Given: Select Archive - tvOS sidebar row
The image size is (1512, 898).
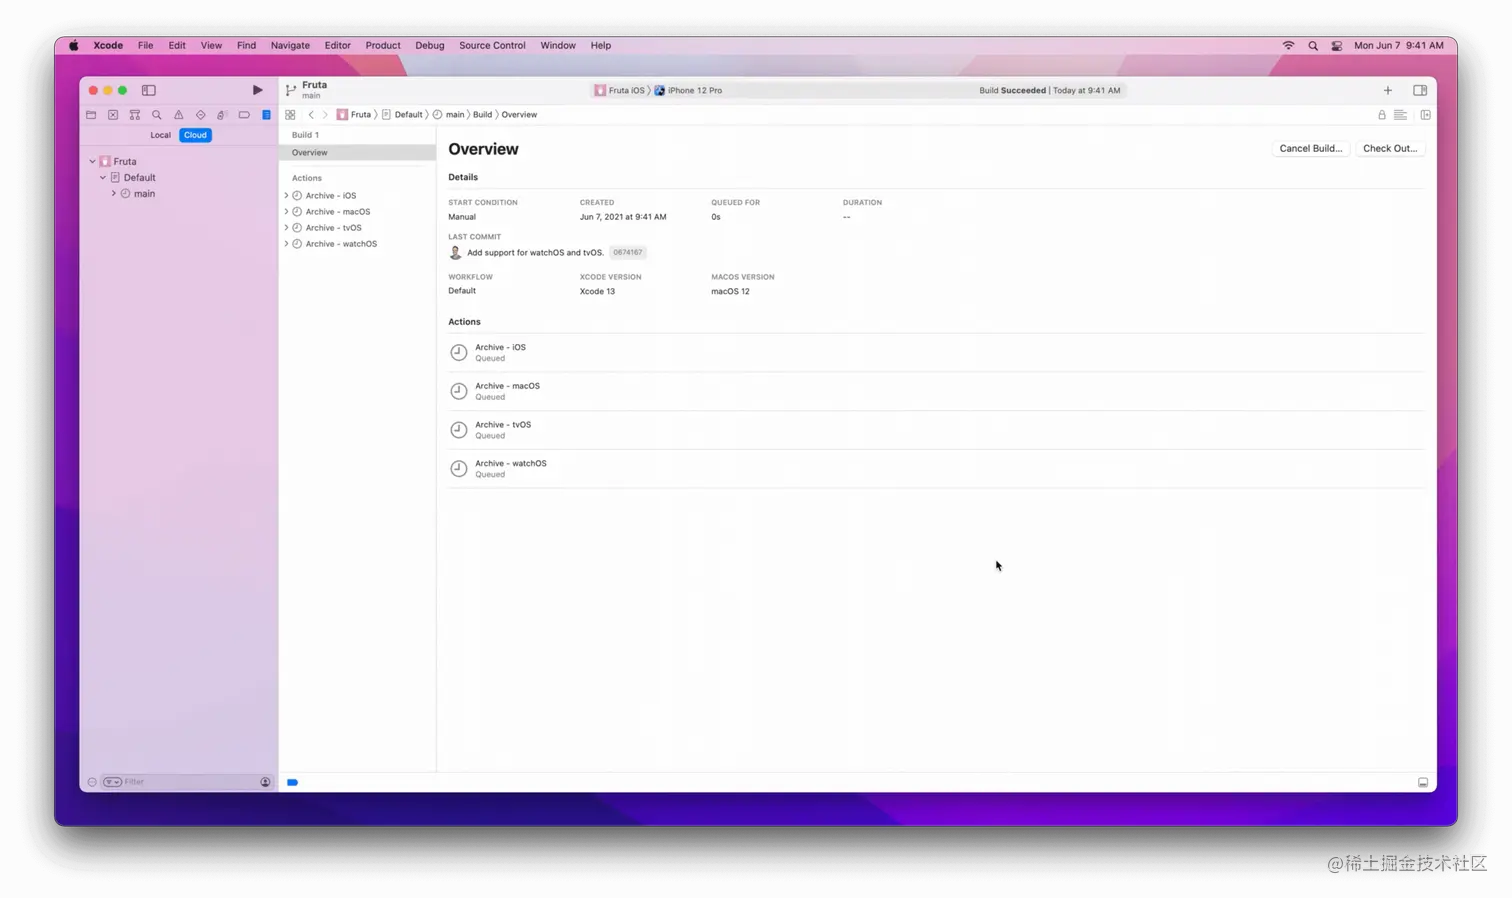Looking at the screenshot, I should pos(357,228).
